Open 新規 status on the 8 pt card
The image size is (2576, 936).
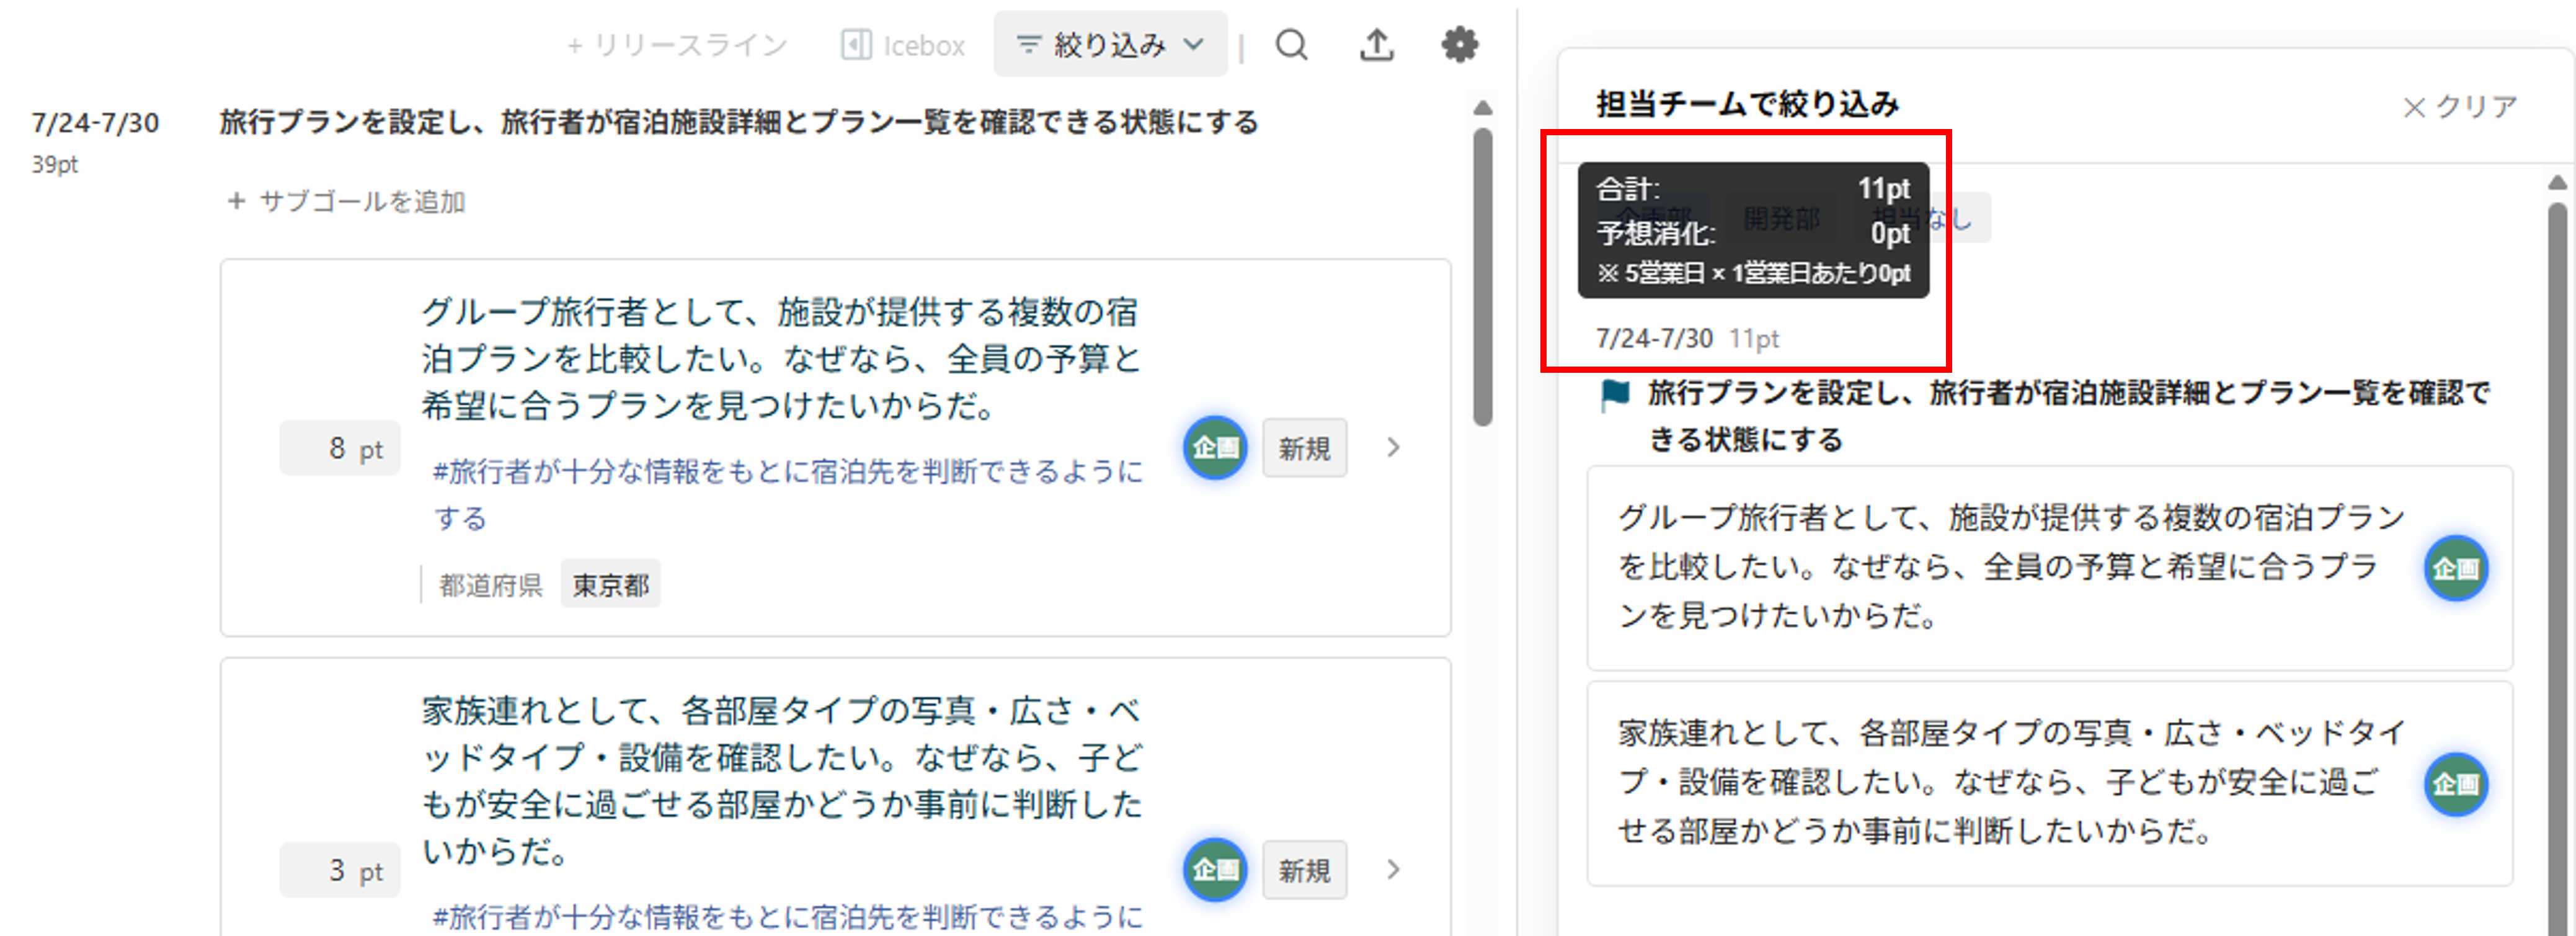coord(1304,448)
